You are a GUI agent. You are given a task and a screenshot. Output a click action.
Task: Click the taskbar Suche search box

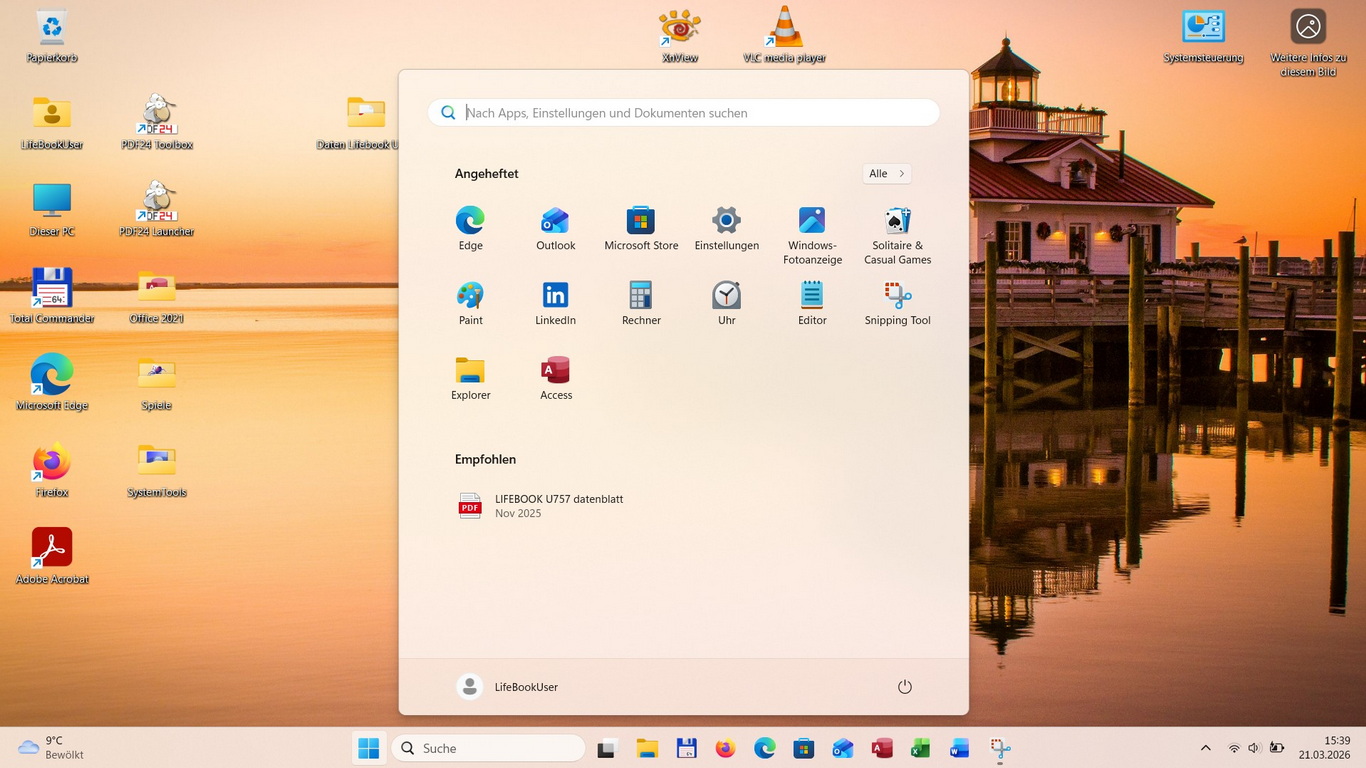pyautogui.click(x=488, y=748)
